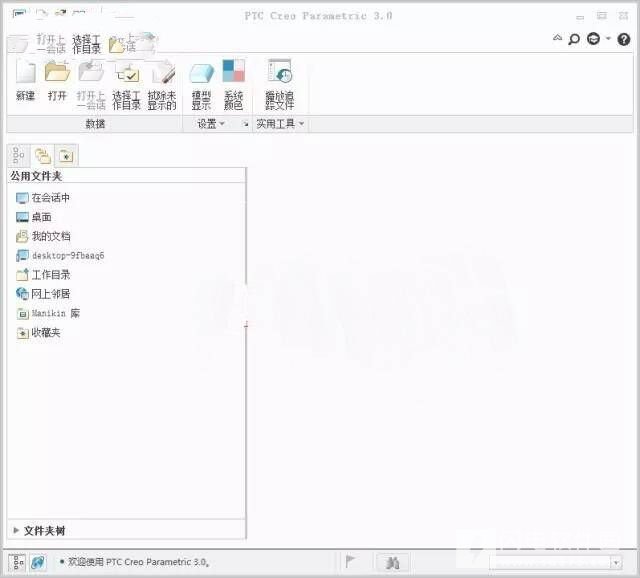Click 播放追踪文件 trail file button
The width and height of the screenshot is (640, 578).
tap(280, 85)
